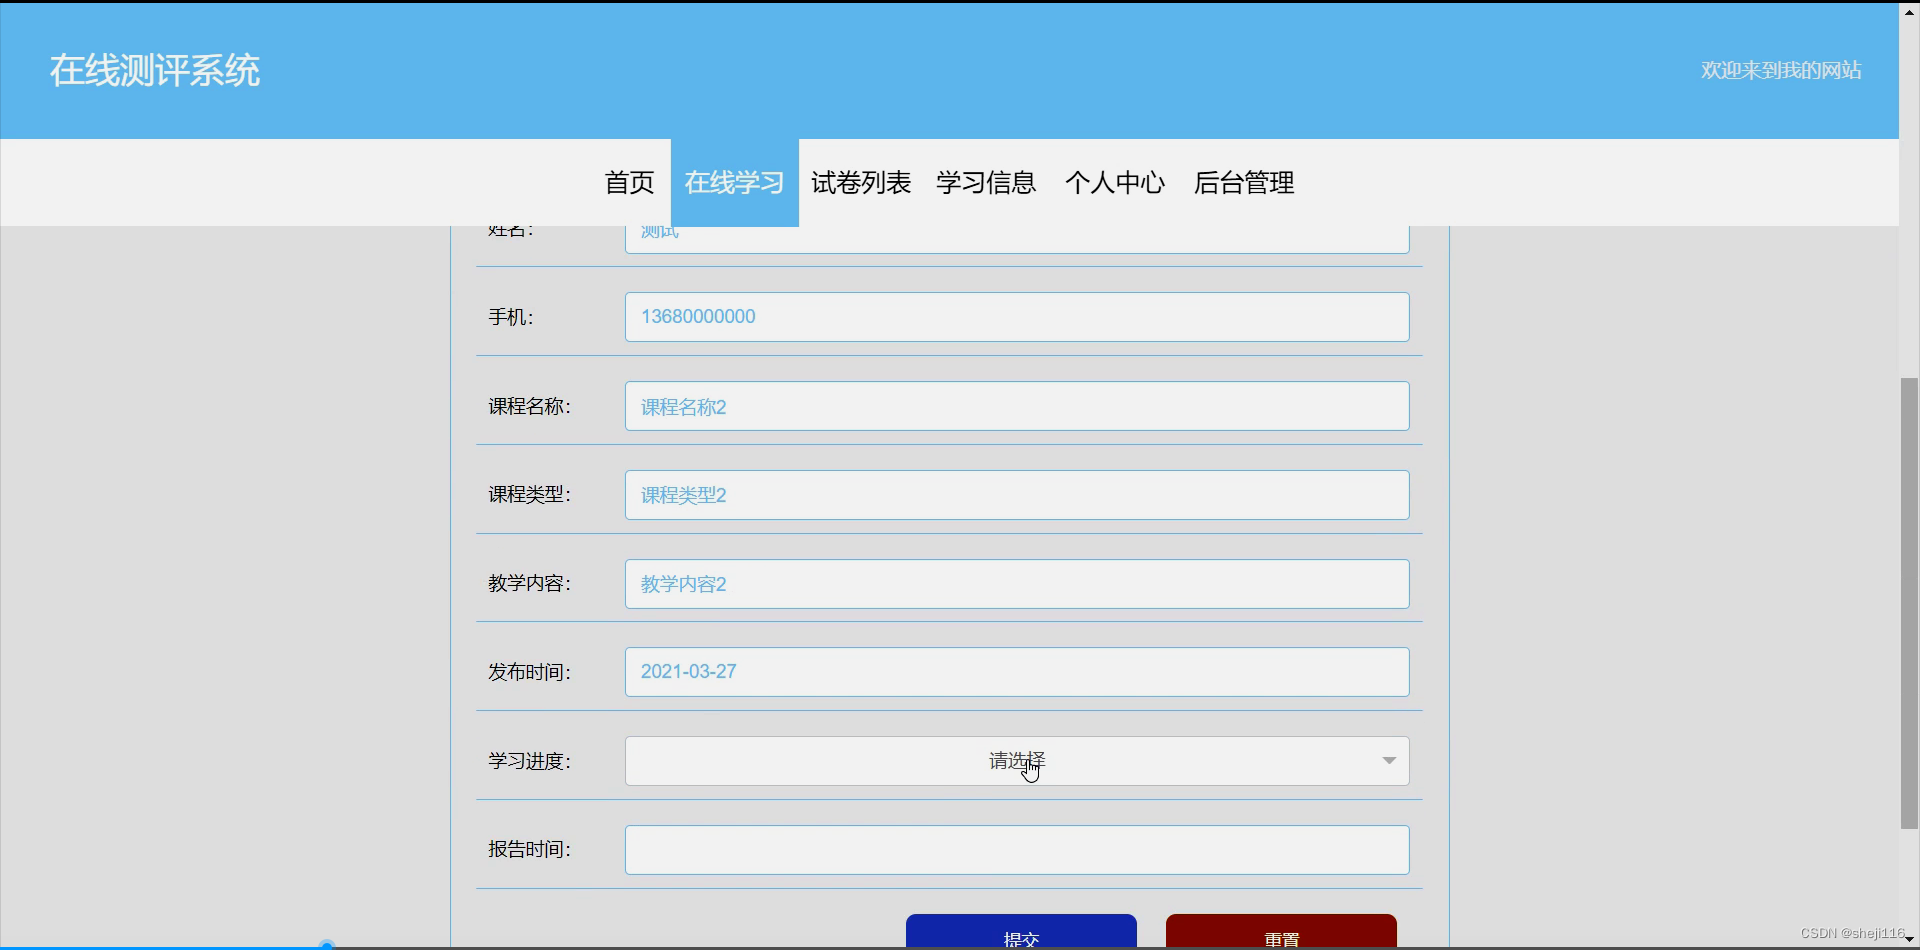Click inside the empty 报告时间 input field
The image size is (1920, 950).
point(1016,849)
